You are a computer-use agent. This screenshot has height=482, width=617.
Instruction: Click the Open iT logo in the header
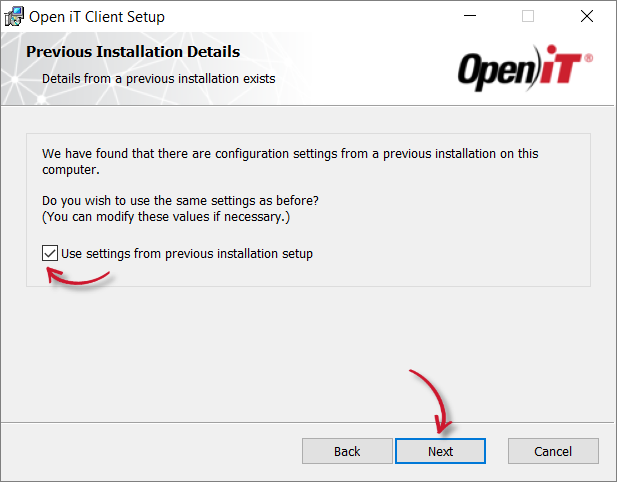pyautogui.click(x=524, y=69)
